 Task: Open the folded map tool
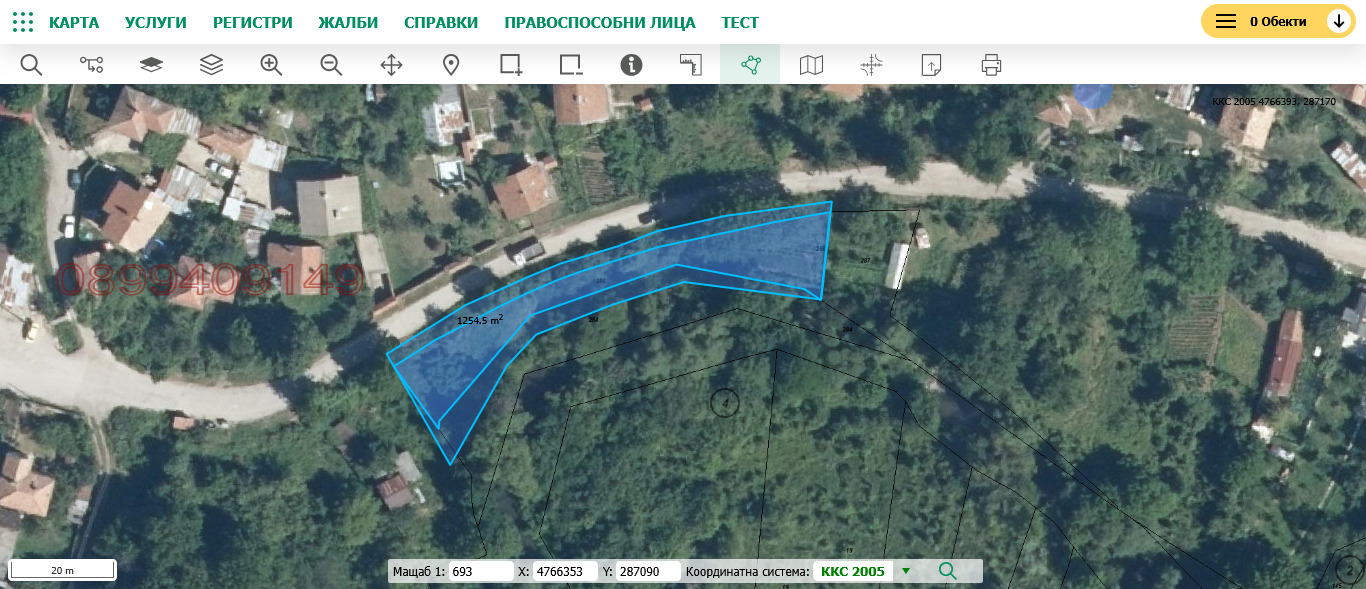tap(811, 65)
